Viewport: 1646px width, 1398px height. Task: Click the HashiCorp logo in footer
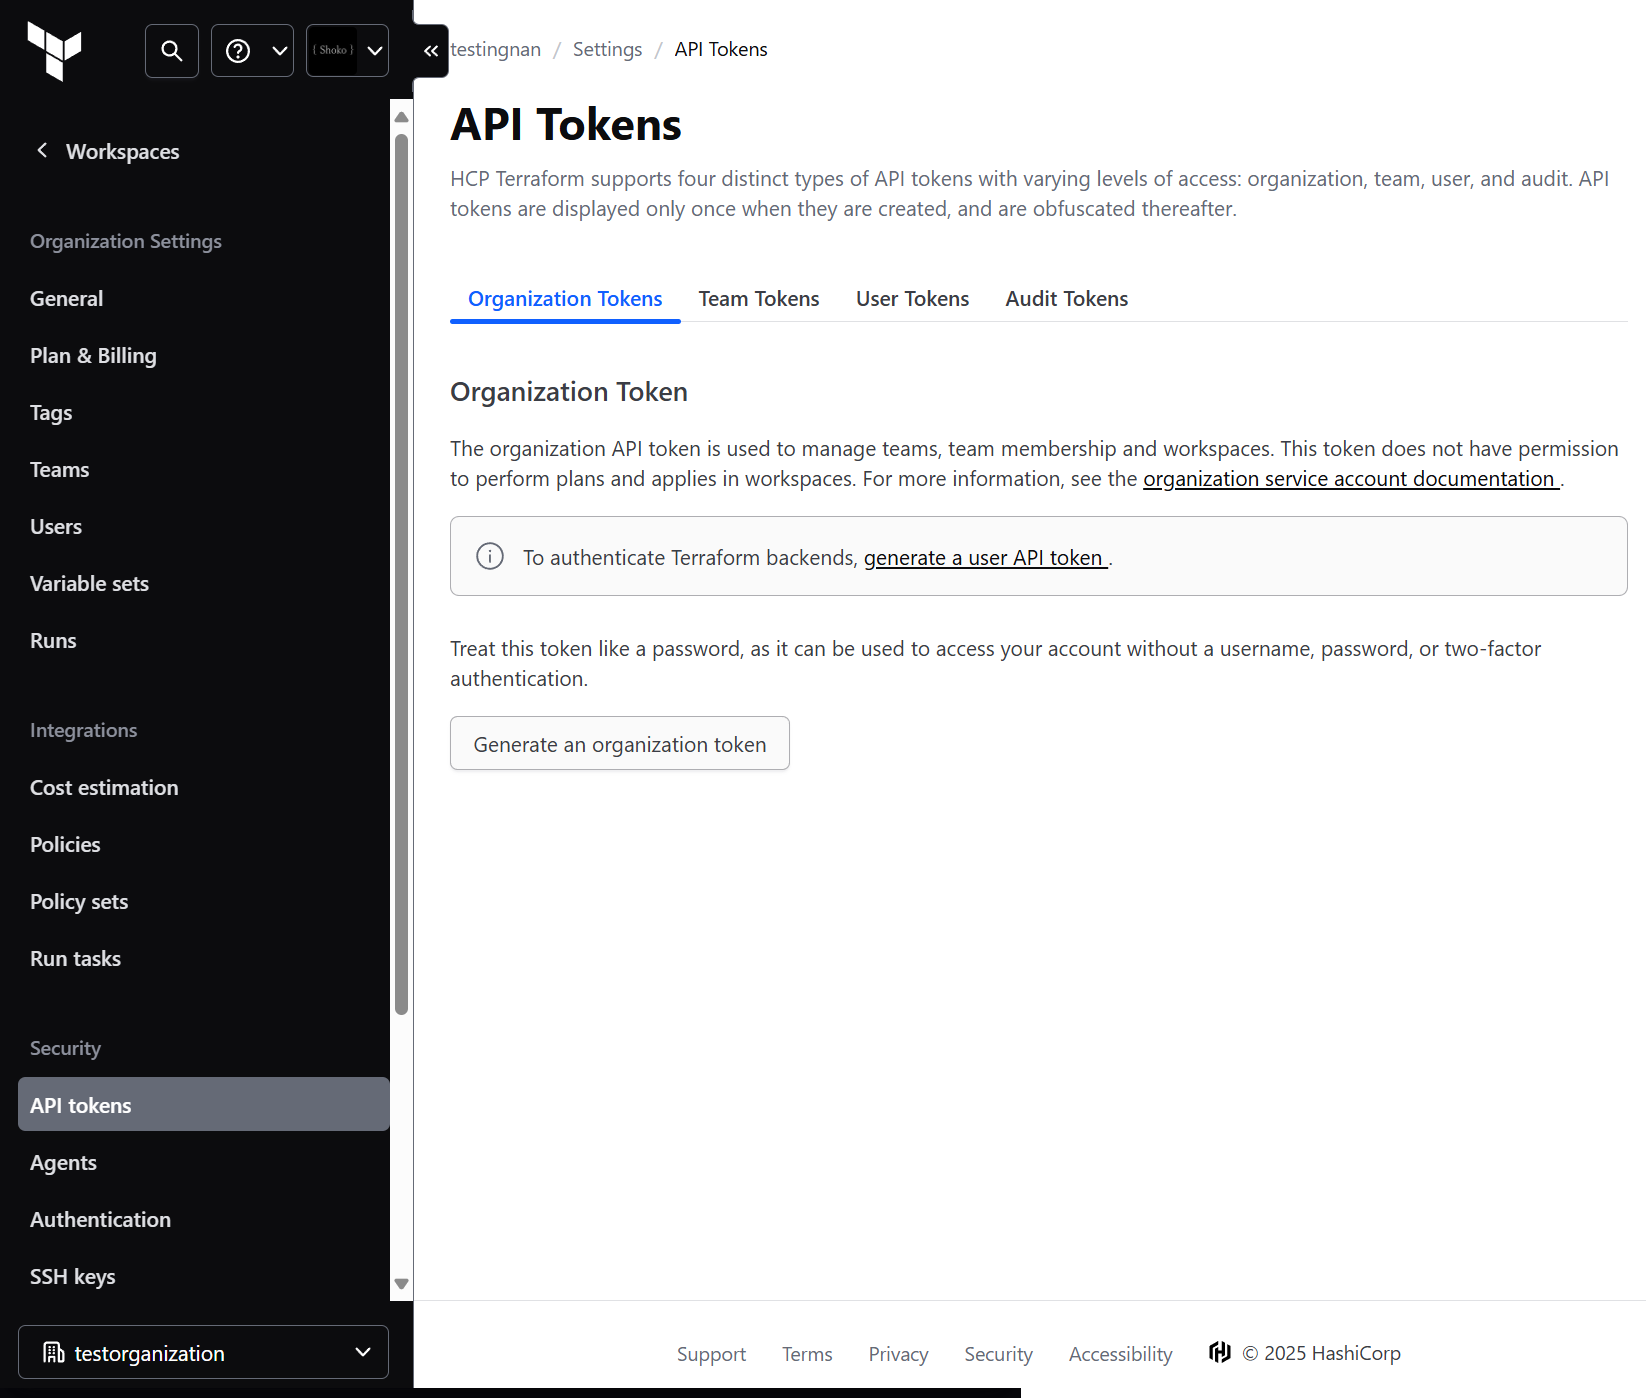1220,1352
